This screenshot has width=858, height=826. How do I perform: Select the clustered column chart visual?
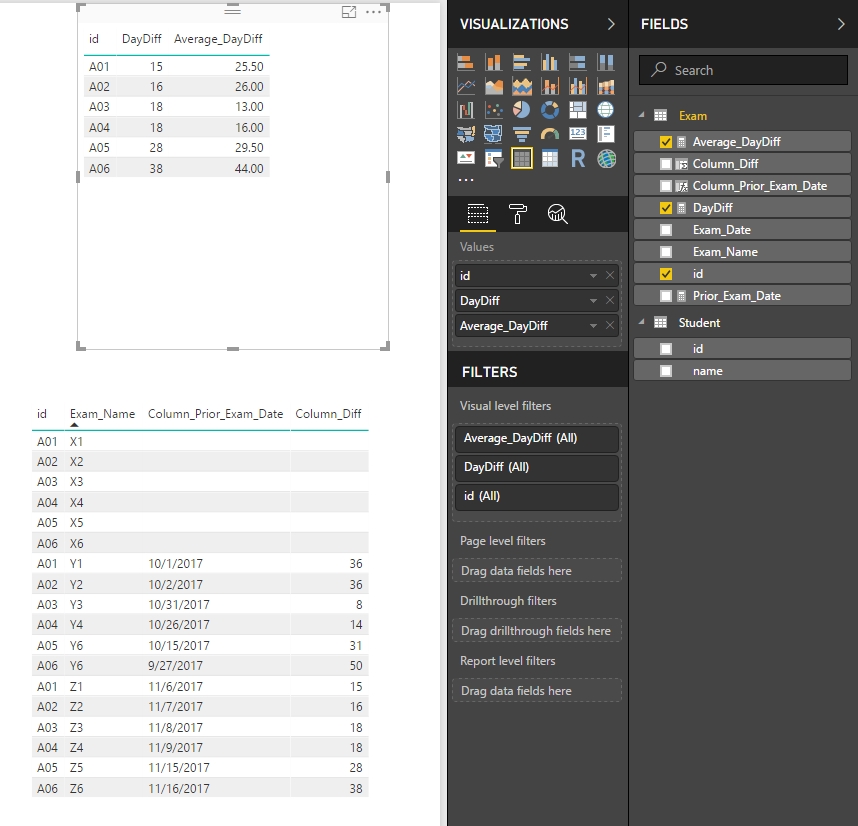[x=549, y=63]
